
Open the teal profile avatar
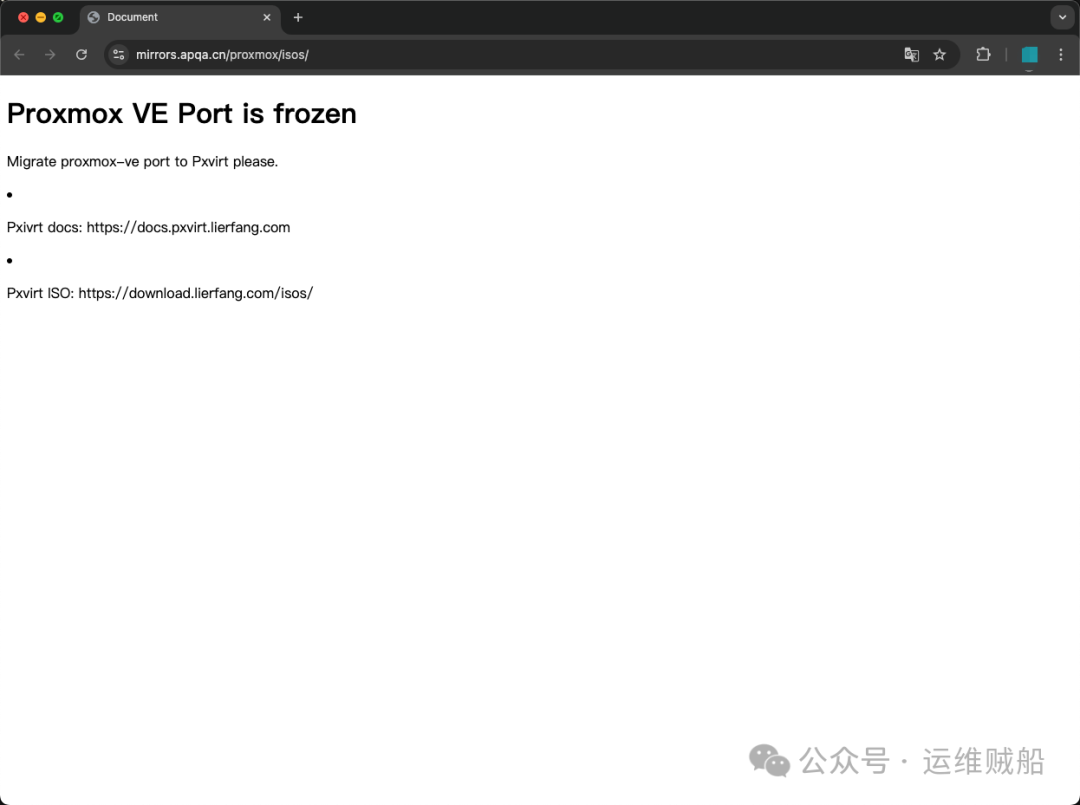[x=1029, y=54]
